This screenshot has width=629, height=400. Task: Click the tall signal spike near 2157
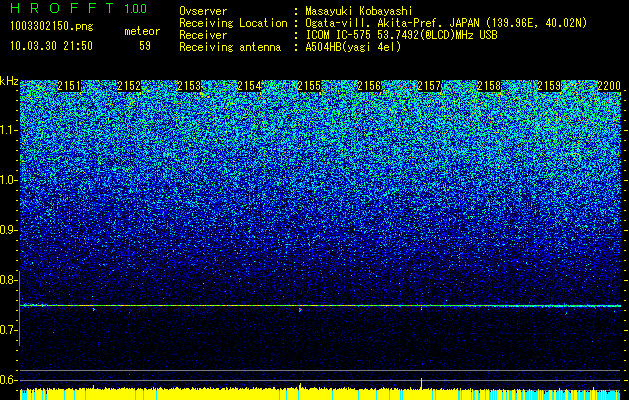[421, 383]
